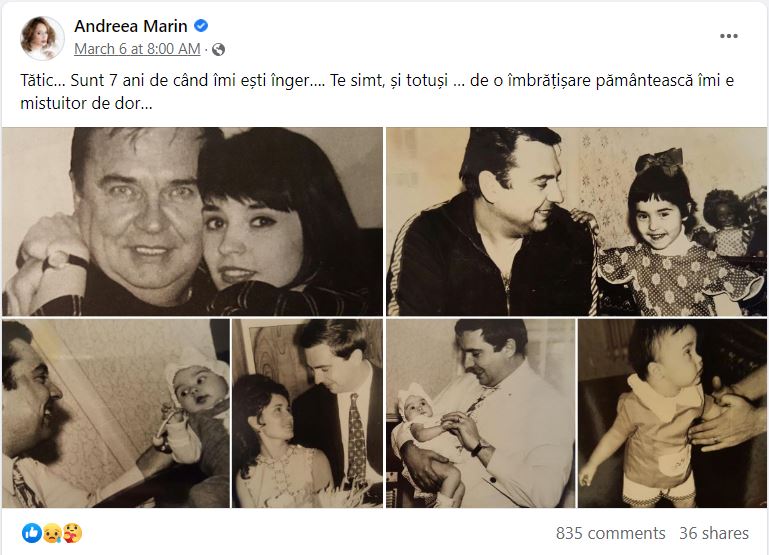
Task: Click the blue verified badge
Action: (x=200, y=27)
